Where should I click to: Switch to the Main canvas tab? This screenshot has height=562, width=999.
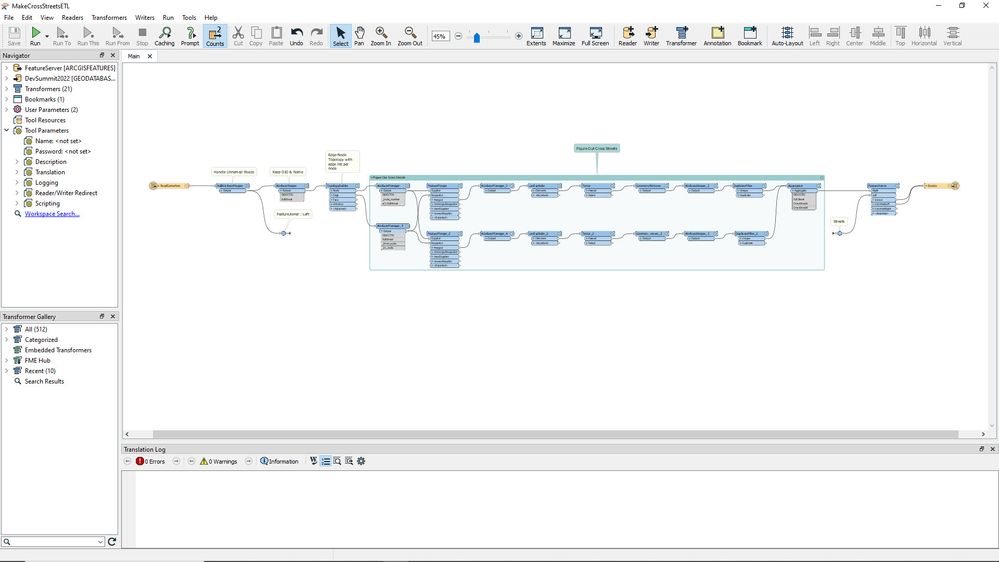coord(134,56)
